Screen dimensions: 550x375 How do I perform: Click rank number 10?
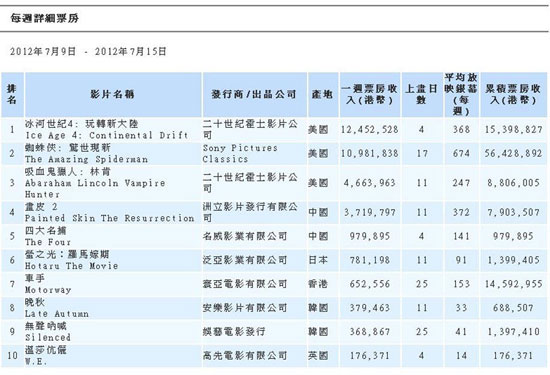pyautogui.click(x=13, y=356)
